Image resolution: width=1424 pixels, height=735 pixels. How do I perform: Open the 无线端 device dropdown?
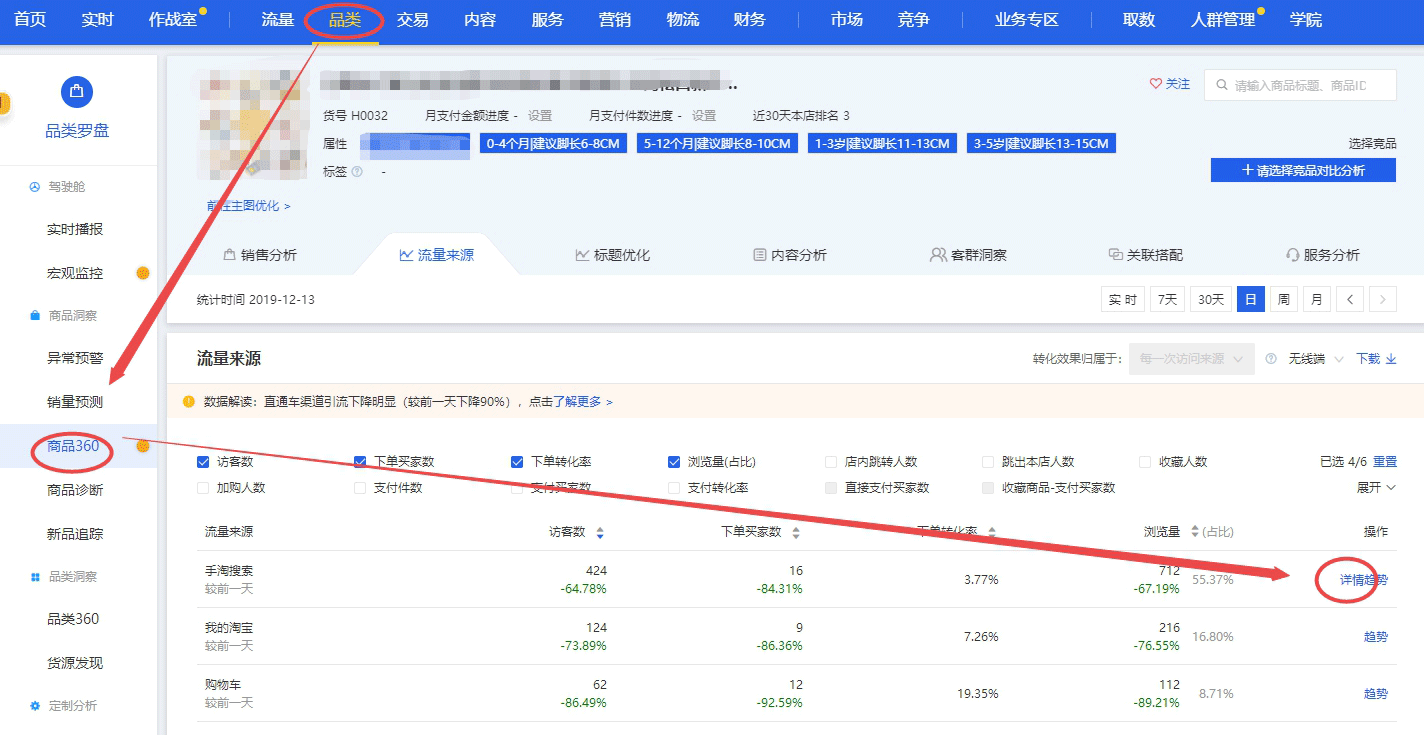point(1315,359)
